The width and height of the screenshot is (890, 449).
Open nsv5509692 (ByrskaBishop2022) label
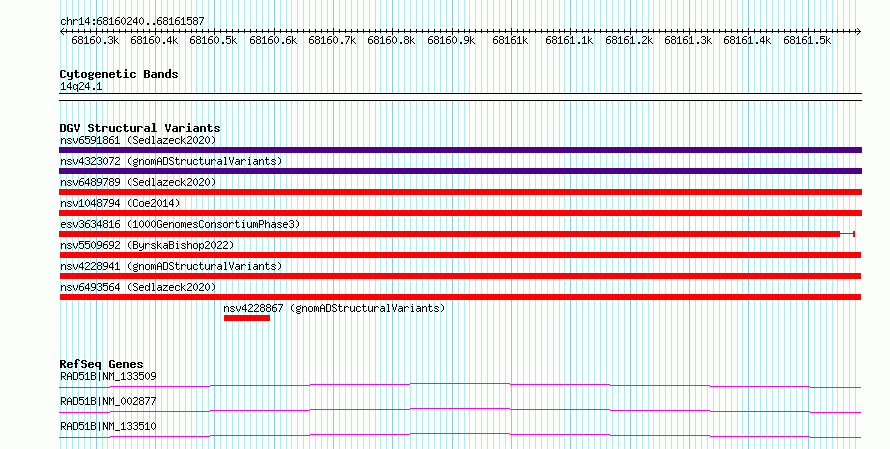[x=147, y=245]
